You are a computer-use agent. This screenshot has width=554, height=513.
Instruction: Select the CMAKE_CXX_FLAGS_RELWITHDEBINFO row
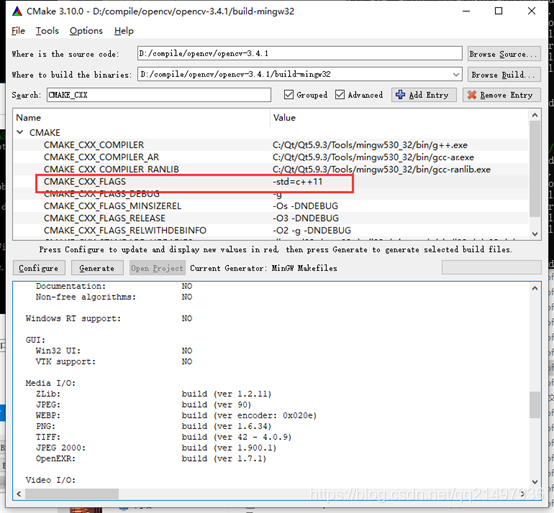pyautogui.click(x=270, y=230)
